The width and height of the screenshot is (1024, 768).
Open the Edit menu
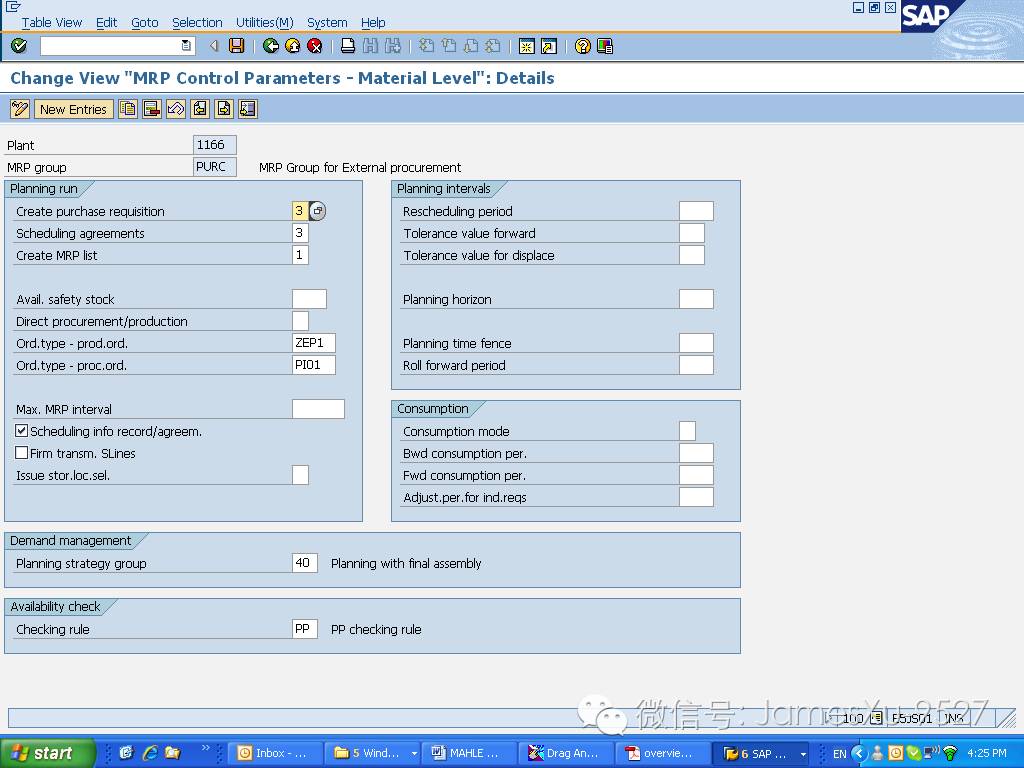point(106,23)
